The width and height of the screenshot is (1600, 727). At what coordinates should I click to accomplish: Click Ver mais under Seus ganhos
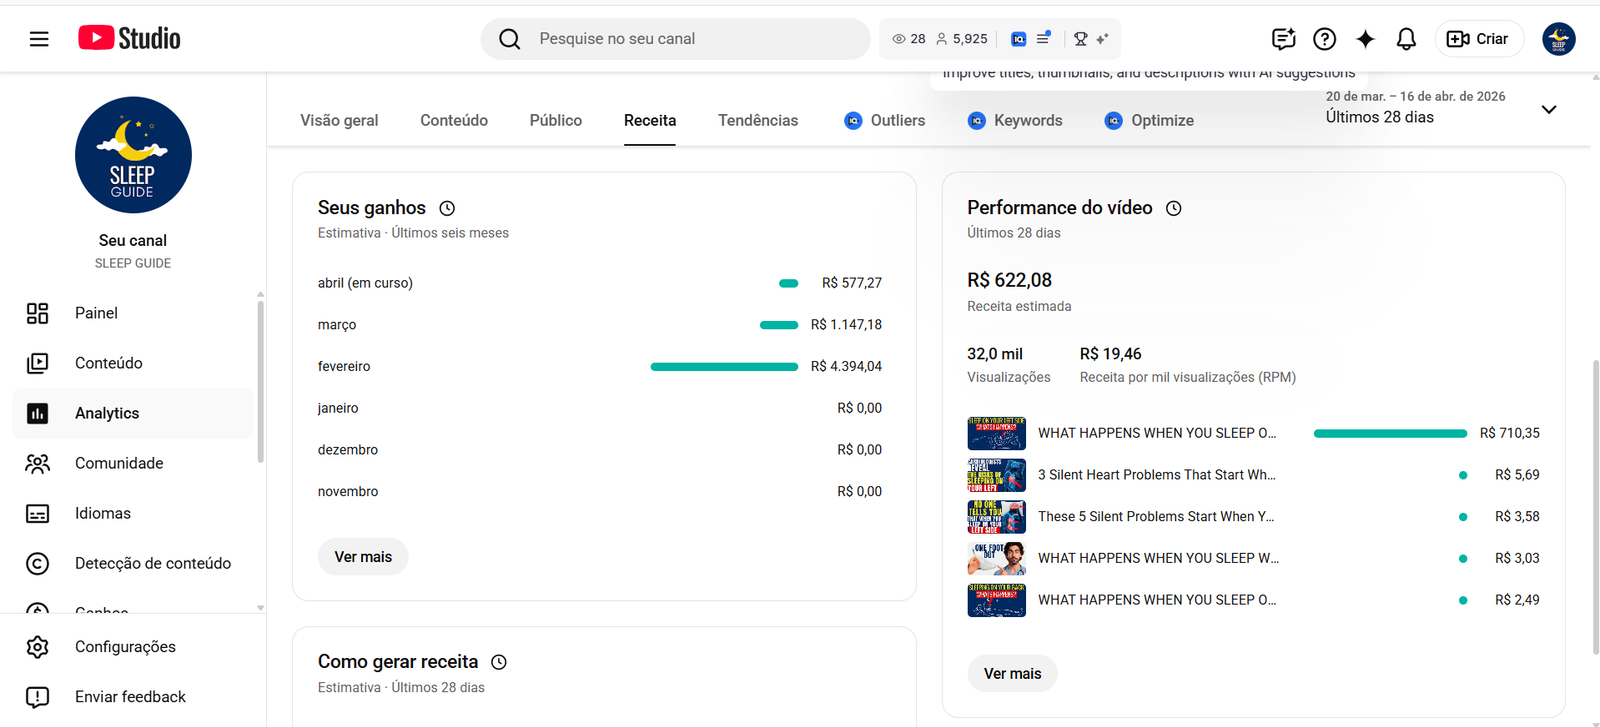pos(363,557)
